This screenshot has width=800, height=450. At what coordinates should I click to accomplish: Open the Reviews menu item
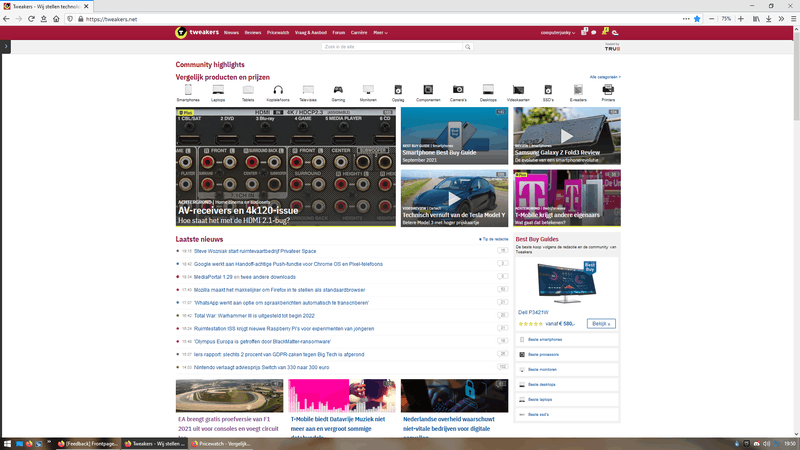point(253,33)
